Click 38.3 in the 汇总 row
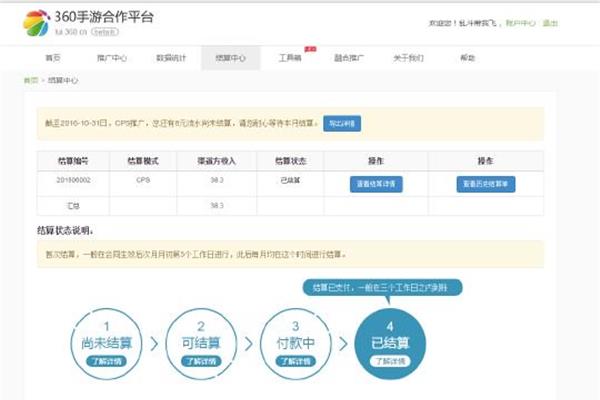The image size is (600, 400). coord(217,206)
